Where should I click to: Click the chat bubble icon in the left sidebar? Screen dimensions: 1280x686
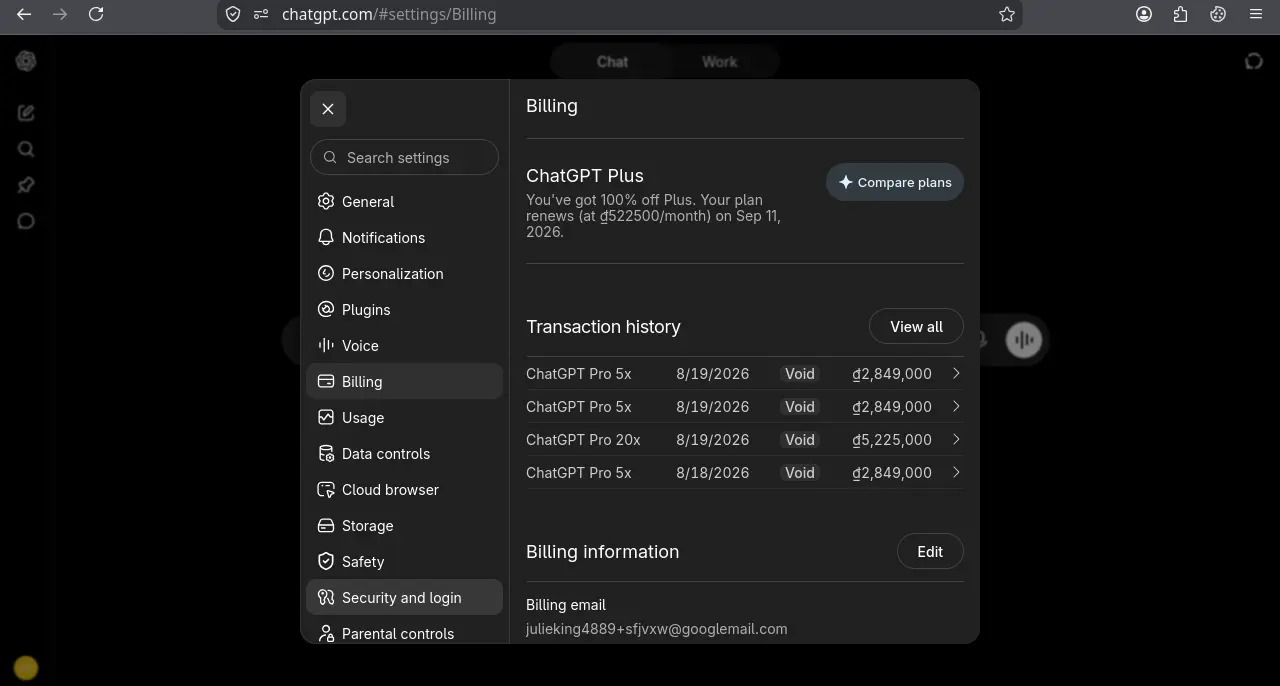pos(26,221)
